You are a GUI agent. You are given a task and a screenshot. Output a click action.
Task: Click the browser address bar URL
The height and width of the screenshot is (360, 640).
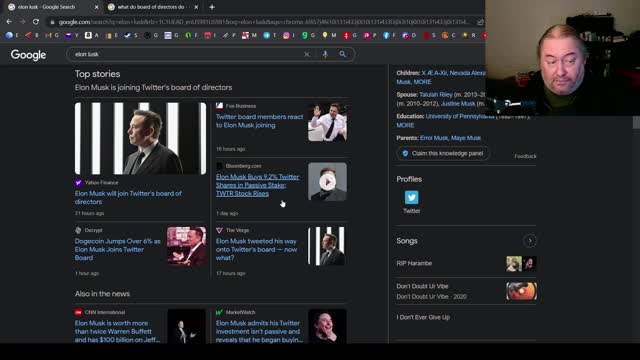click(x=263, y=22)
